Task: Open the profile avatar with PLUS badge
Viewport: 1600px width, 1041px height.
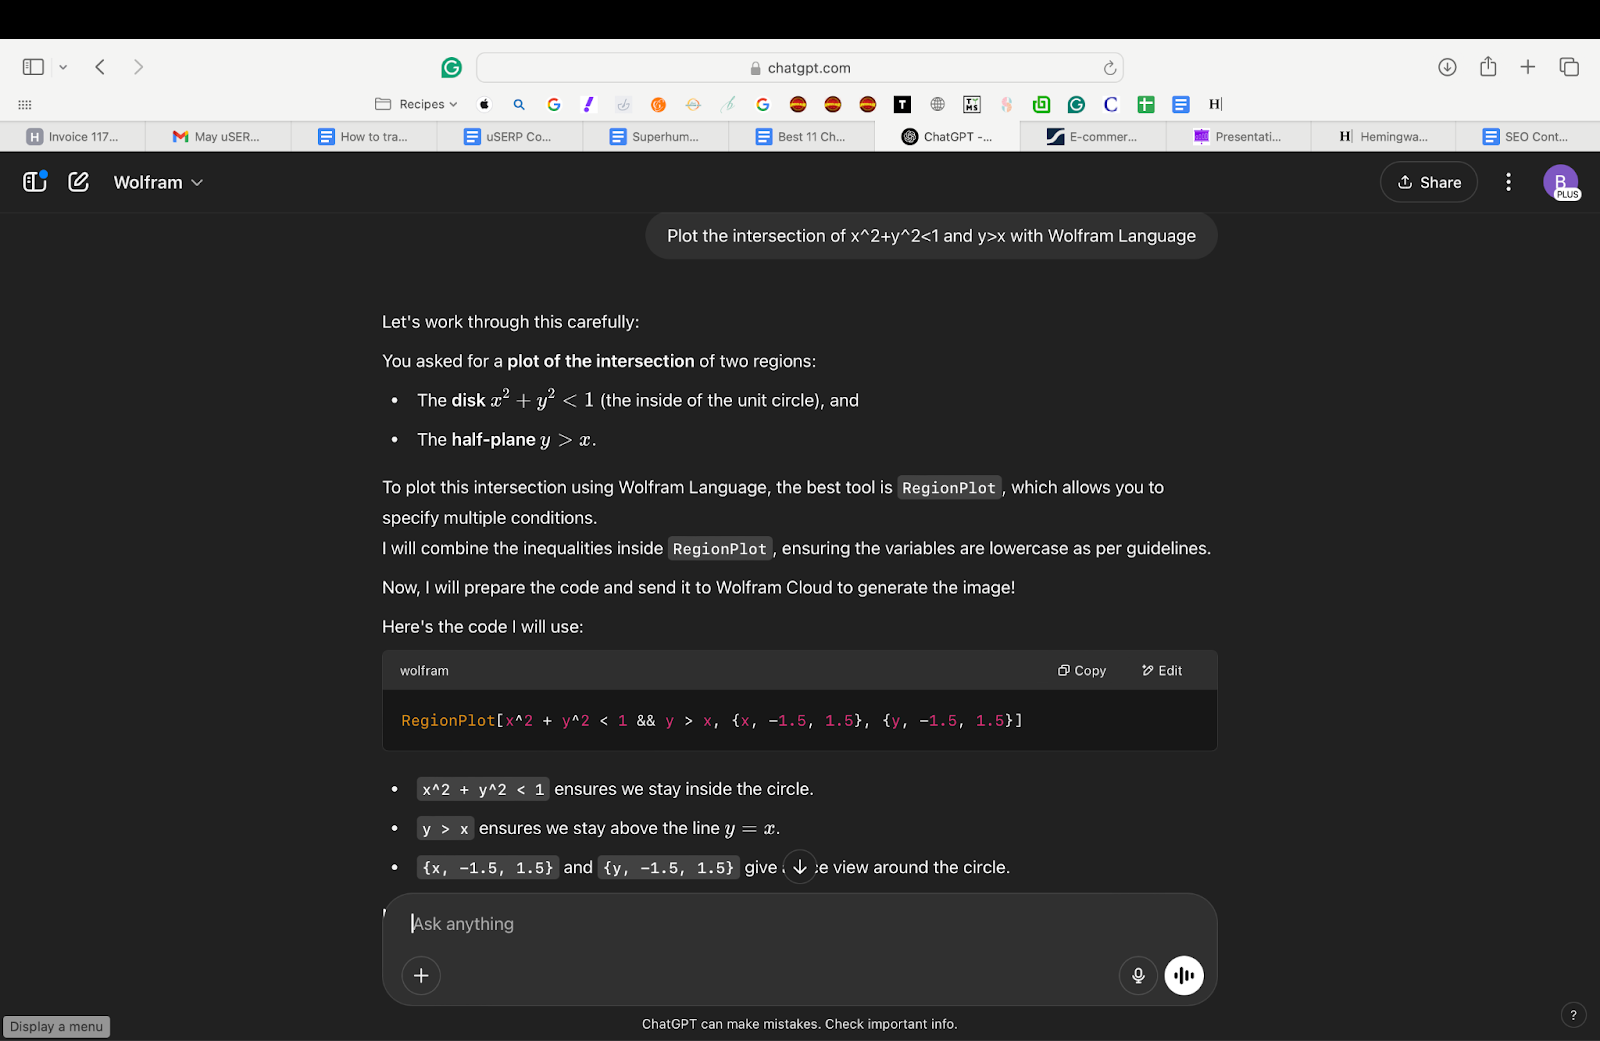Action: tap(1561, 182)
